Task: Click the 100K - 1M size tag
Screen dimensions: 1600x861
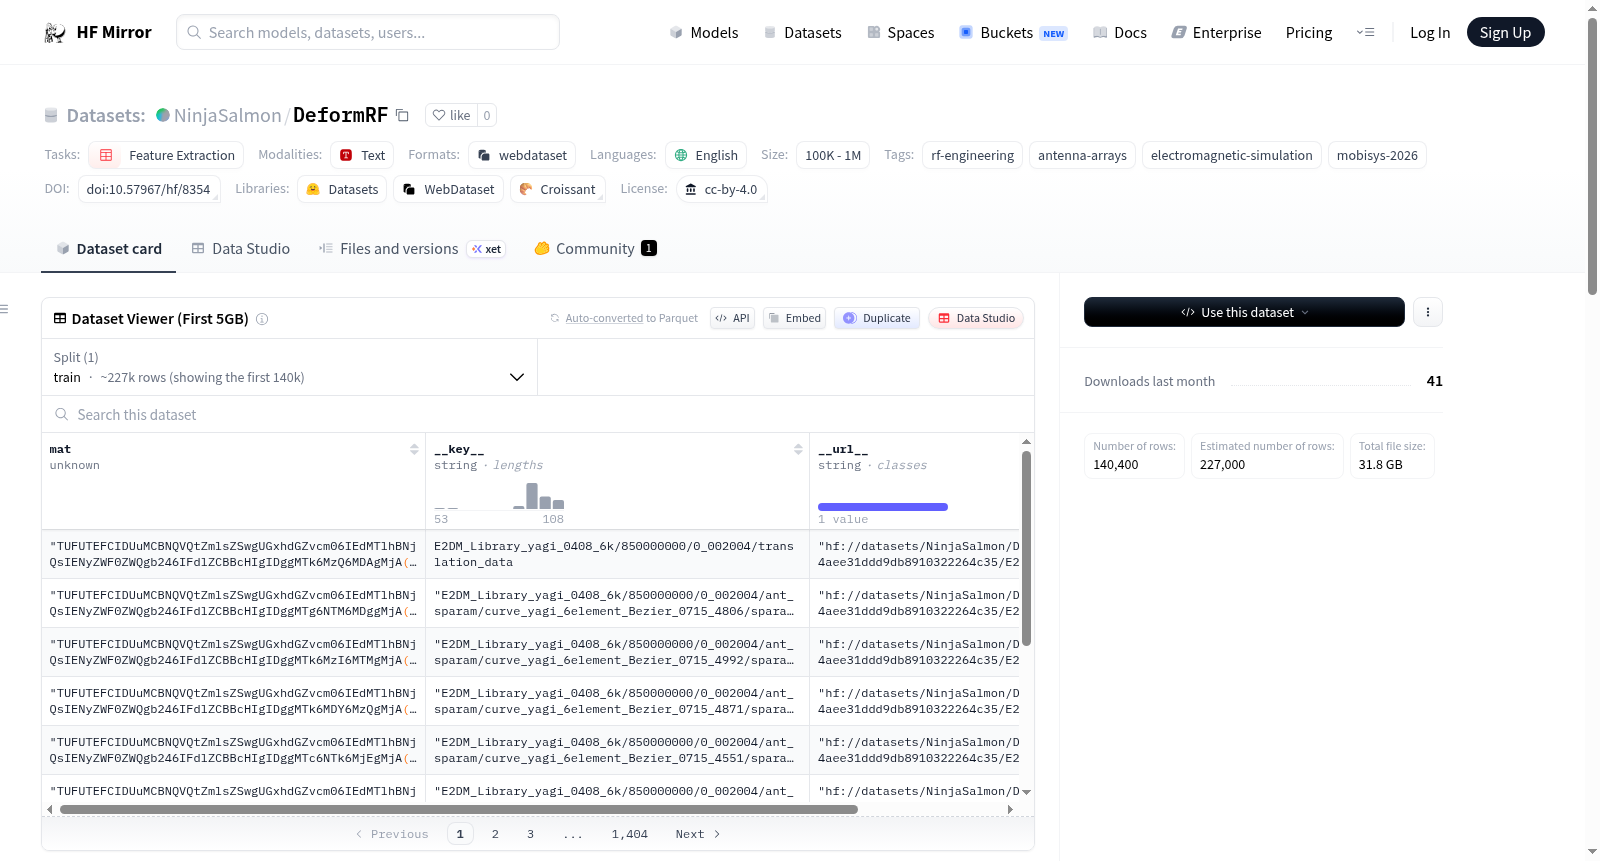Action: click(x=833, y=155)
